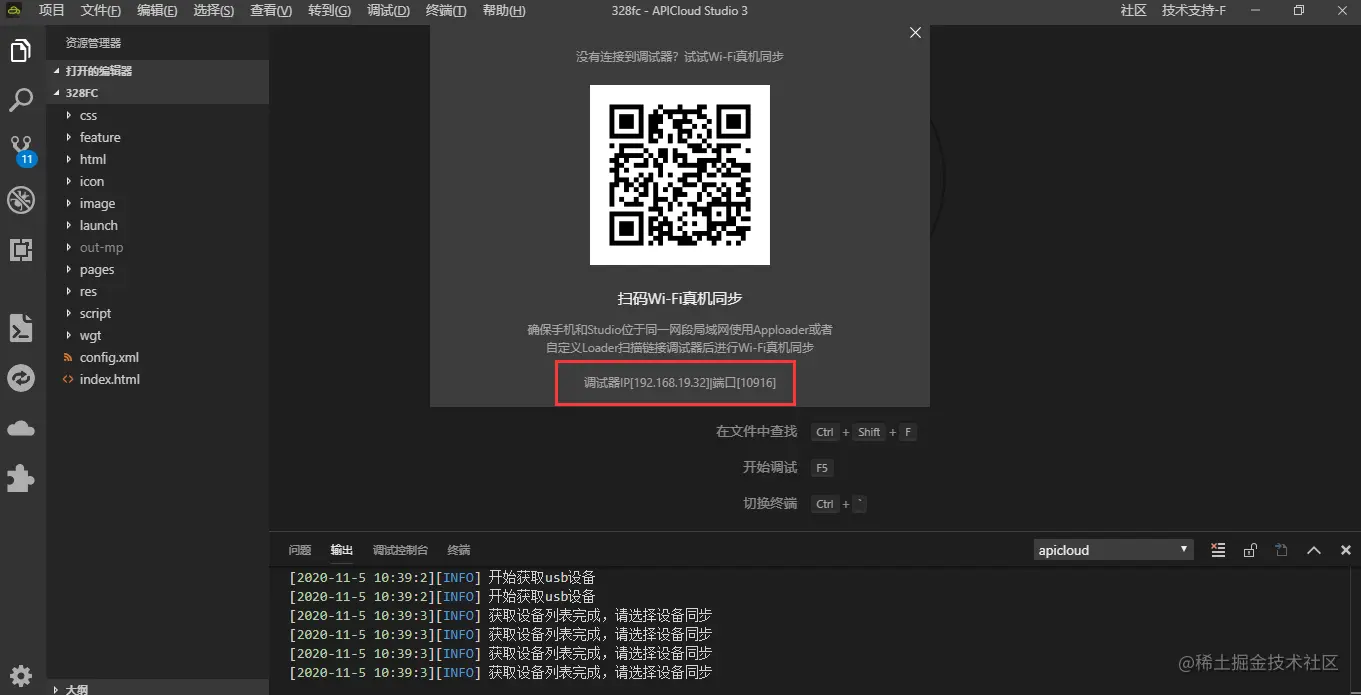Open the Extensions view in activity bar
Viewport: 1361px width, 695px height.
[x=21, y=250]
